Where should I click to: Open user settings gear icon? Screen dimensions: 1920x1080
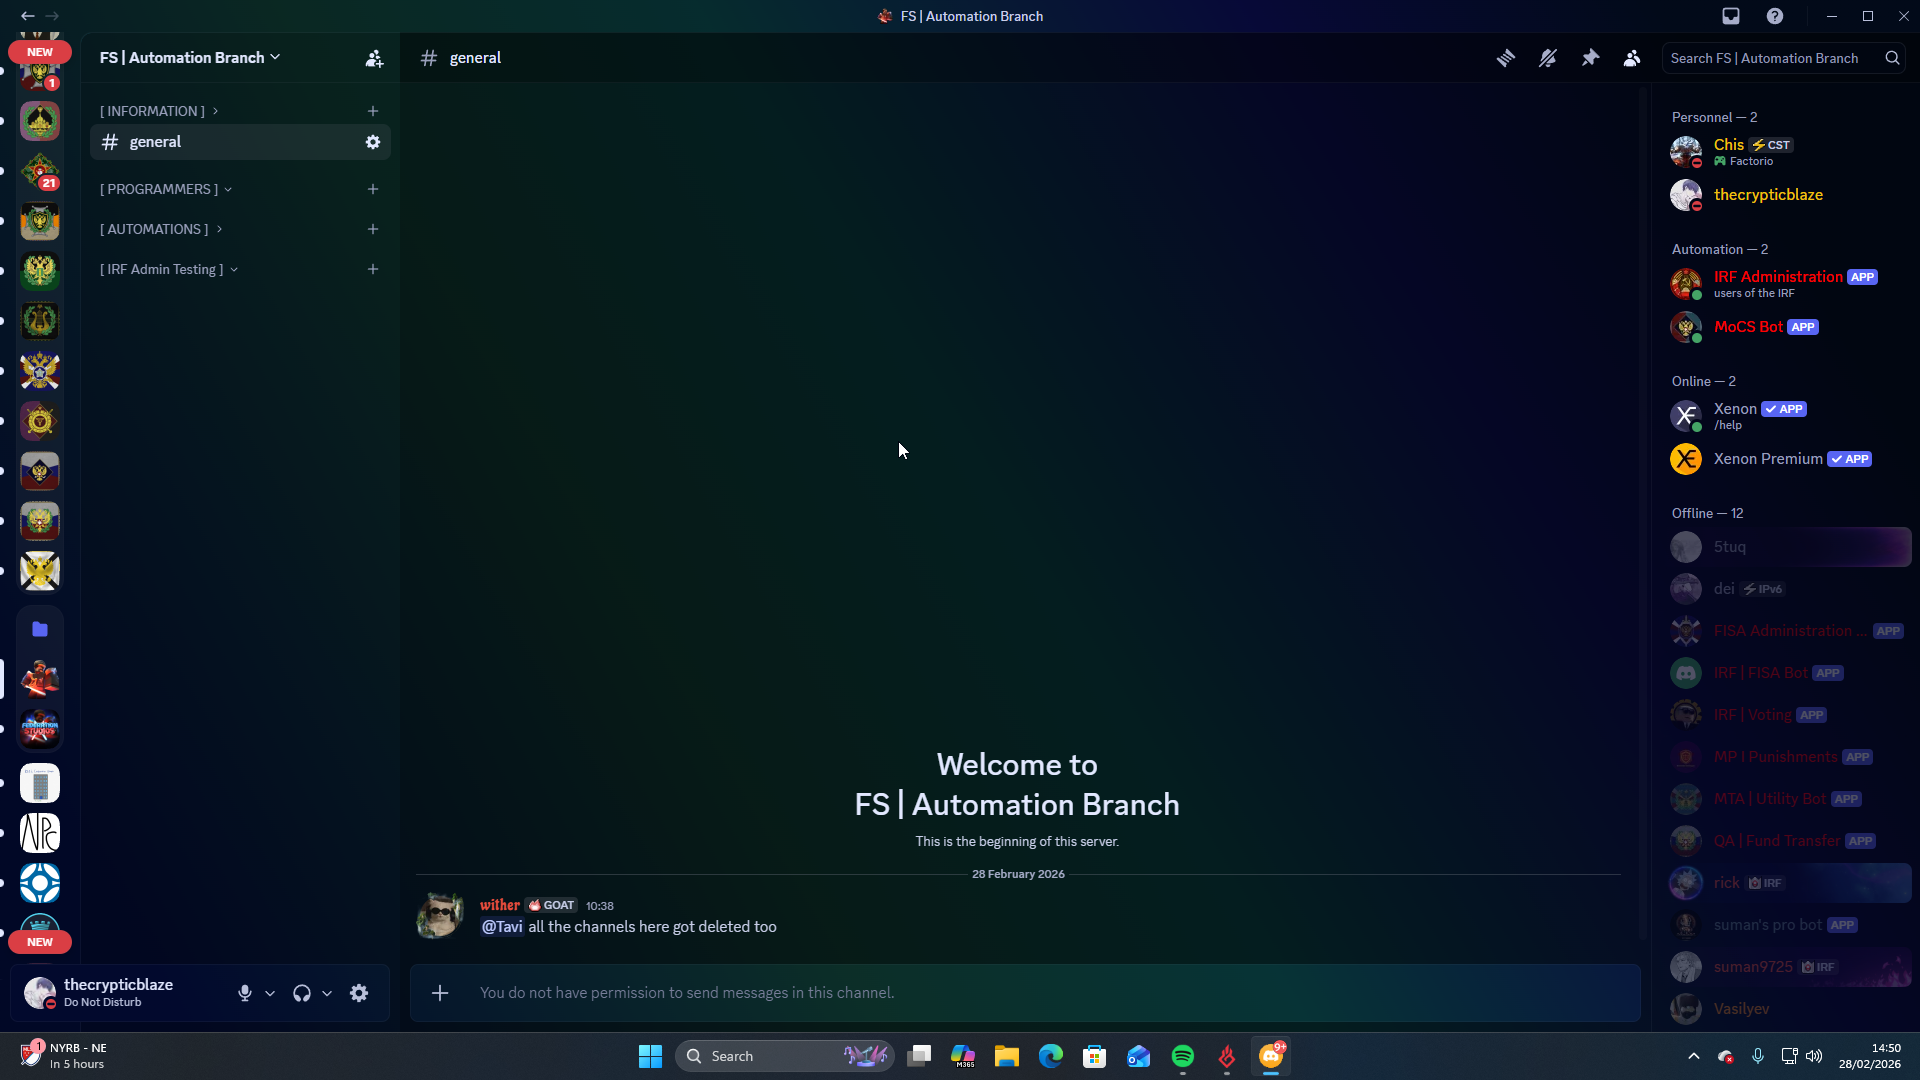359,993
